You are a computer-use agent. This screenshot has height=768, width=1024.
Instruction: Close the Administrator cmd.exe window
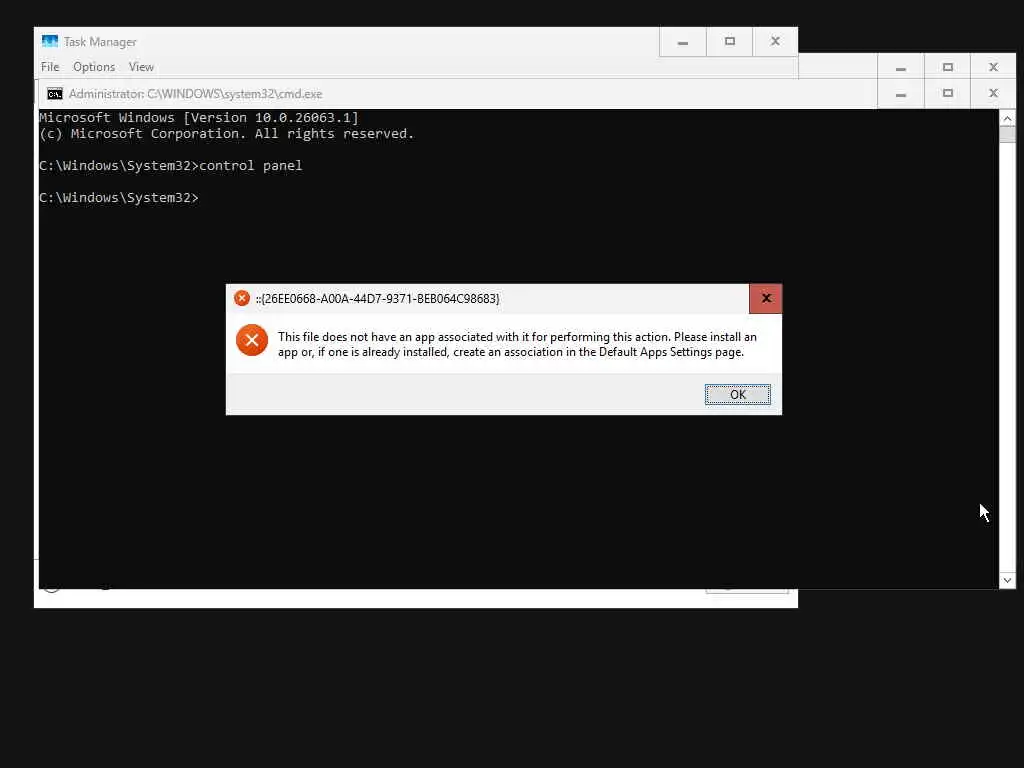click(993, 94)
